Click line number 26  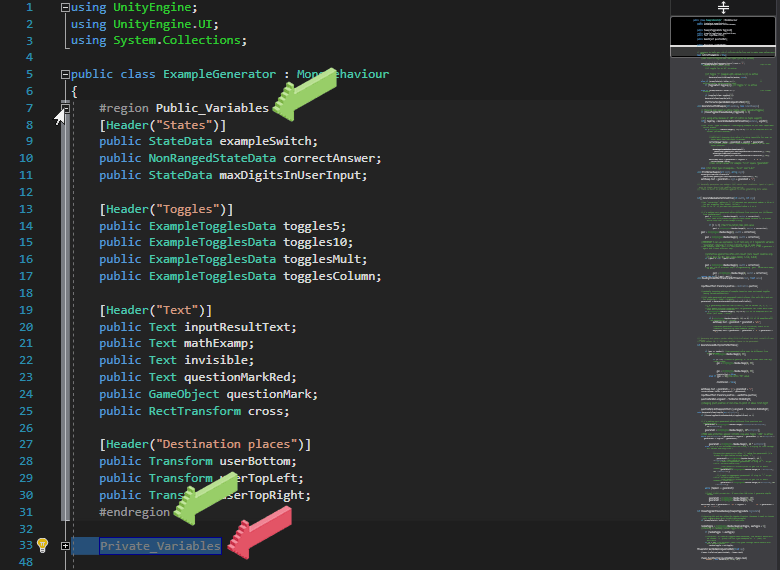pos(26,428)
